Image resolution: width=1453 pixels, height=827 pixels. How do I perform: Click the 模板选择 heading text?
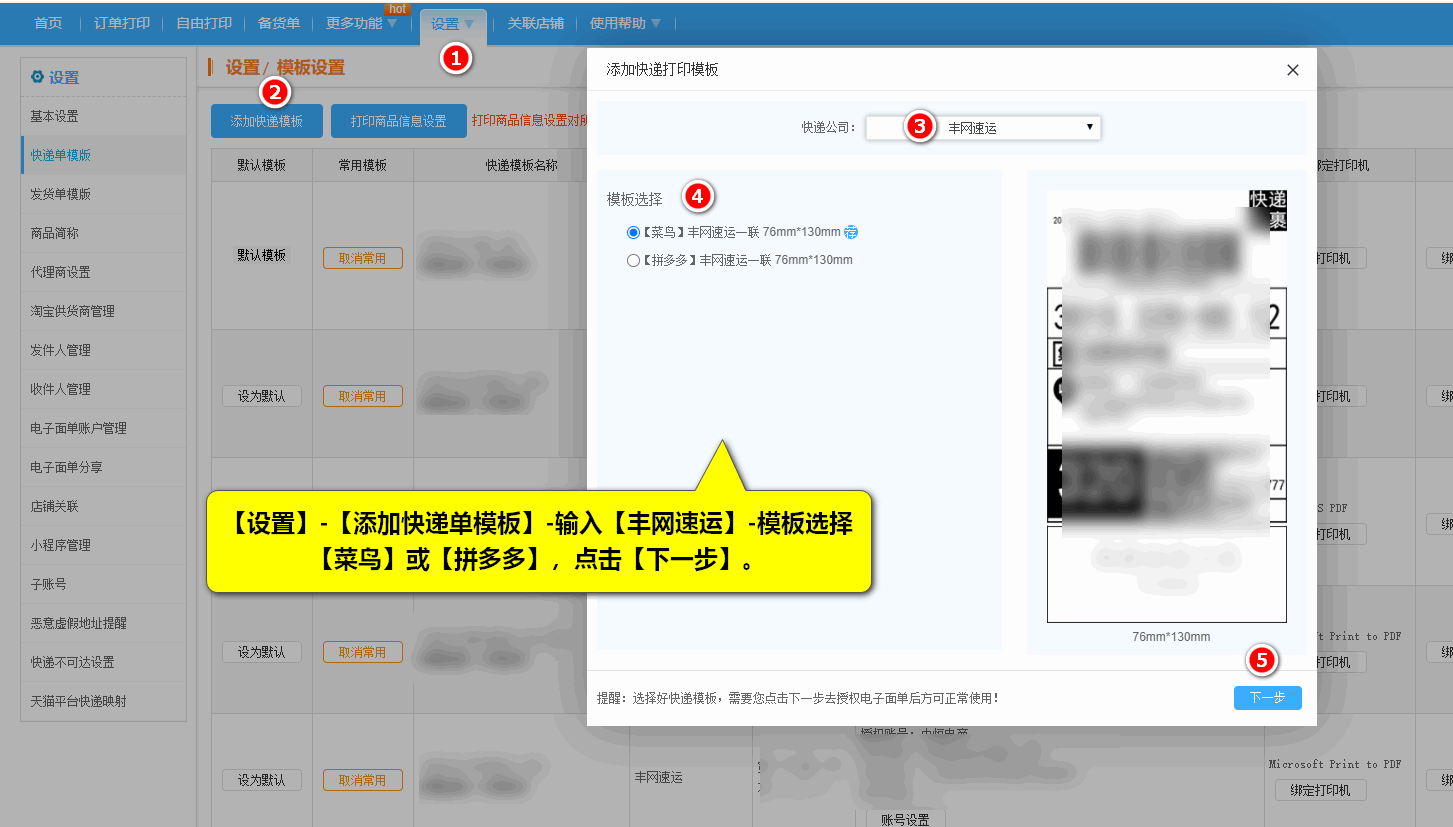[x=635, y=199]
